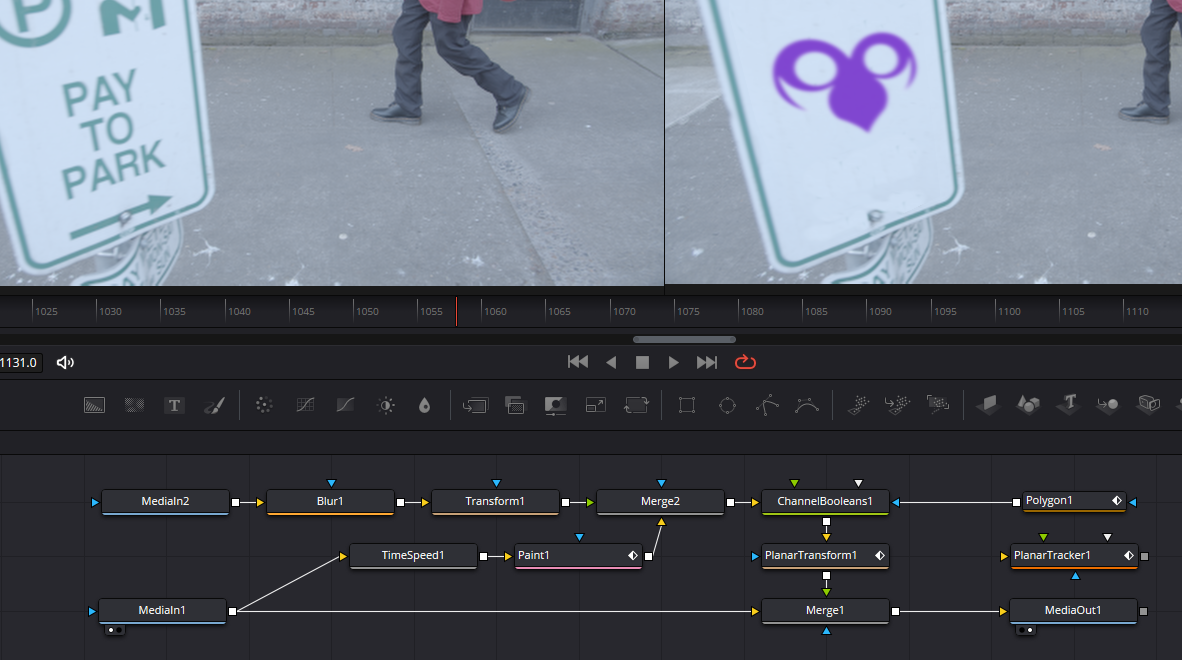Toggle viewer indicator dots under MediaIn1
The width and height of the screenshot is (1182, 660).
pyautogui.click(x=115, y=630)
